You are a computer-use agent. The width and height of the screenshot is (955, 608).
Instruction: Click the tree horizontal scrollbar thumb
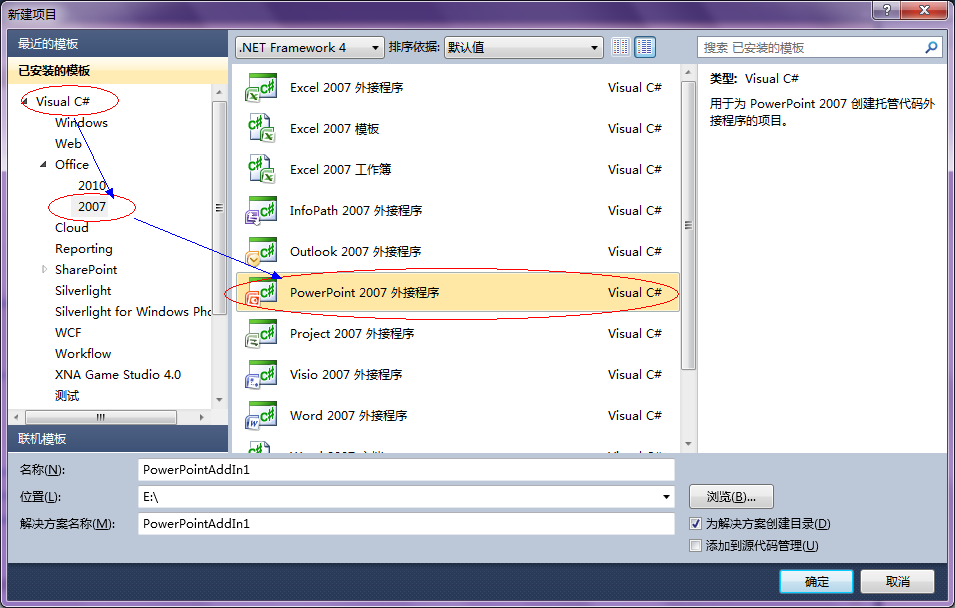tap(101, 417)
